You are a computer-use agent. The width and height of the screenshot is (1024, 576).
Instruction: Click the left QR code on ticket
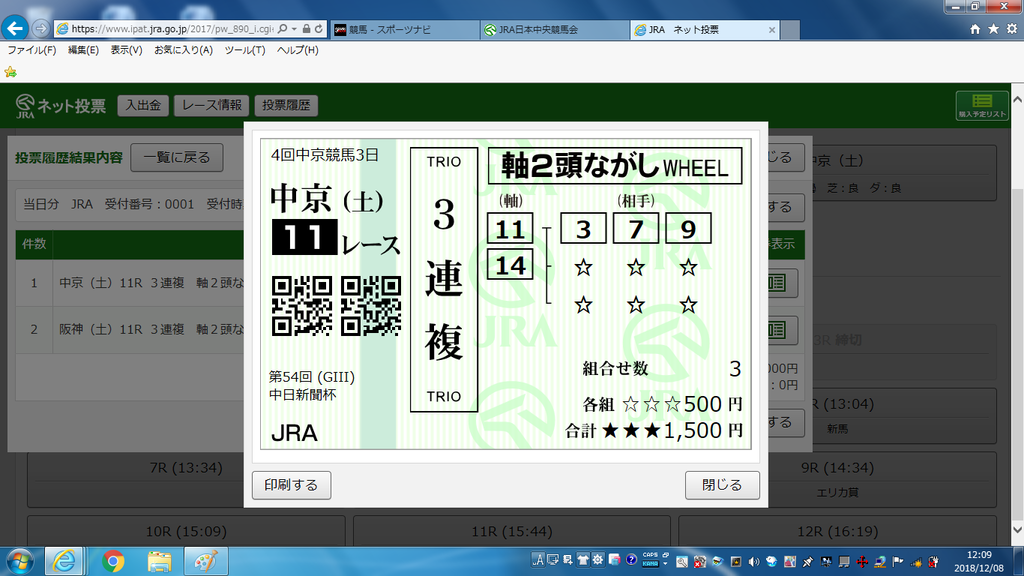[x=302, y=306]
